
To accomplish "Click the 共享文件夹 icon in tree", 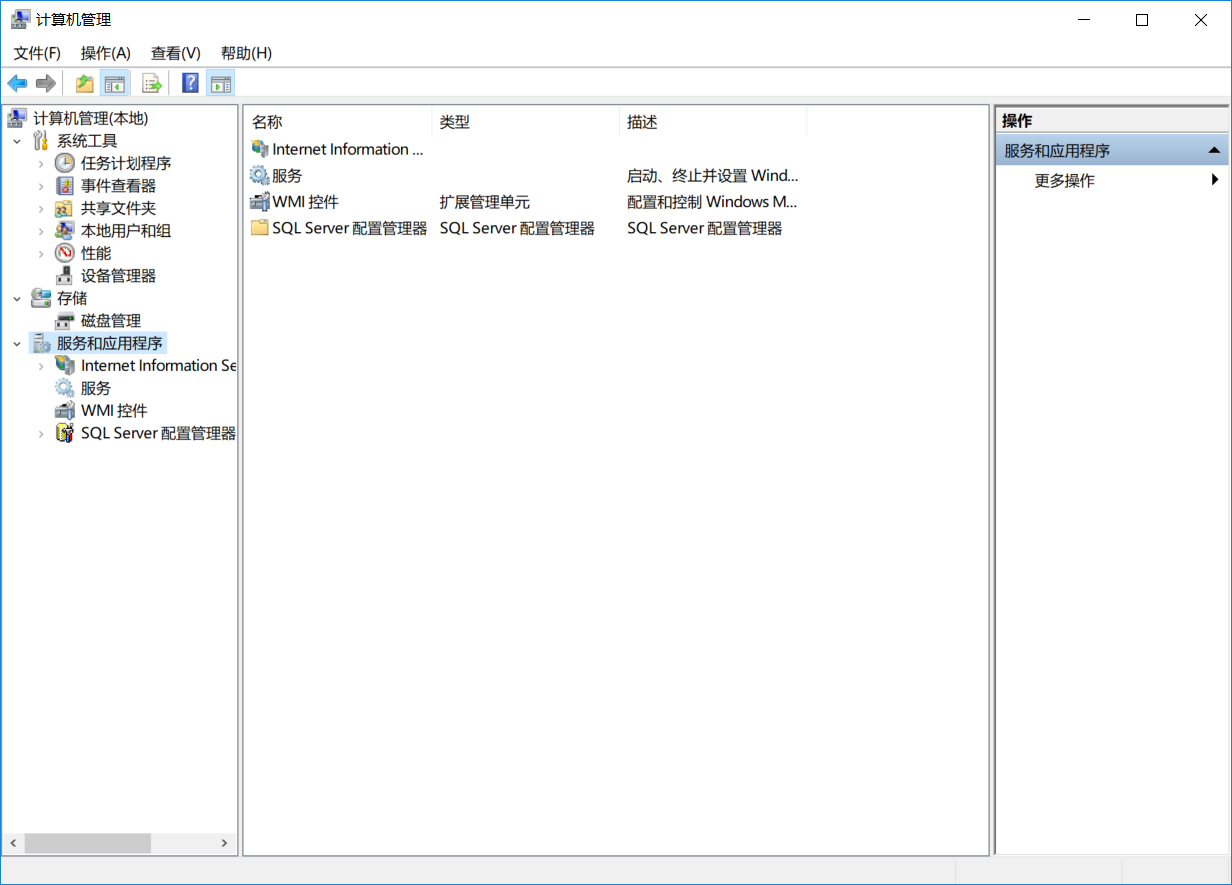I will coord(65,208).
